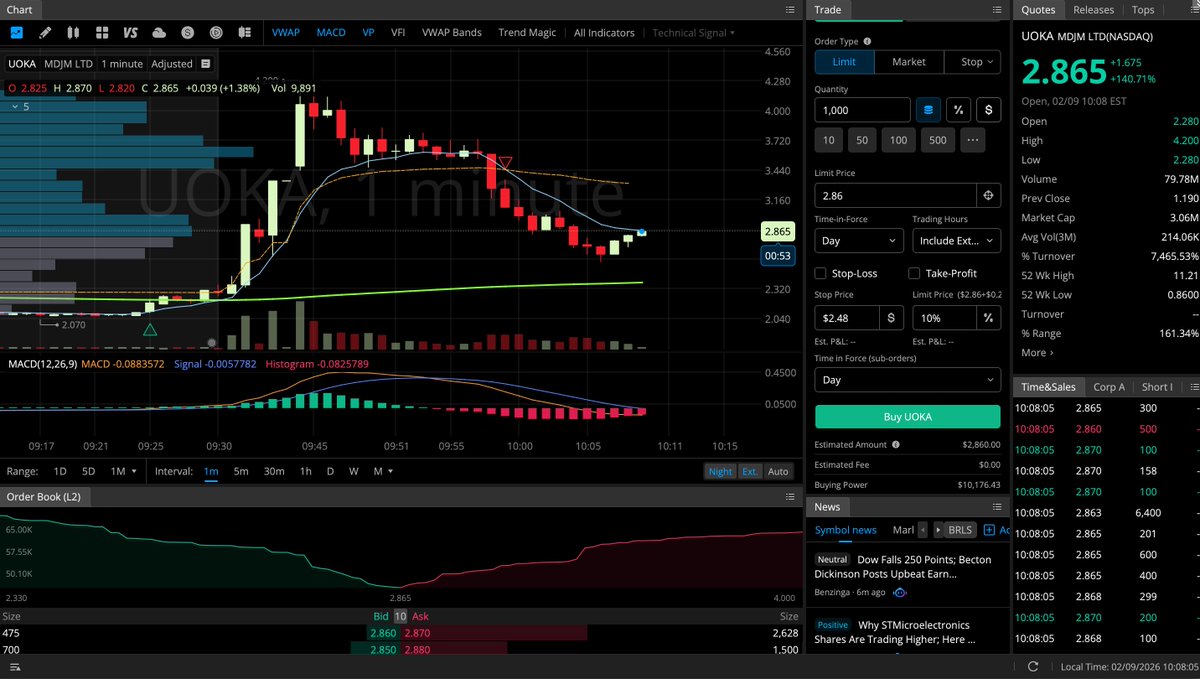Click add tab icon in News panel
The height and width of the screenshot is (679, 1200).
[x=989, y=530]
